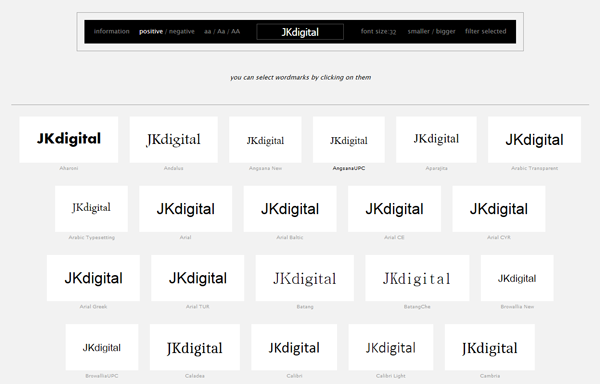Select the Andalus wordmark card
Image resolution: width=600 pixels, height=384 pixels.
click(174, 140)
